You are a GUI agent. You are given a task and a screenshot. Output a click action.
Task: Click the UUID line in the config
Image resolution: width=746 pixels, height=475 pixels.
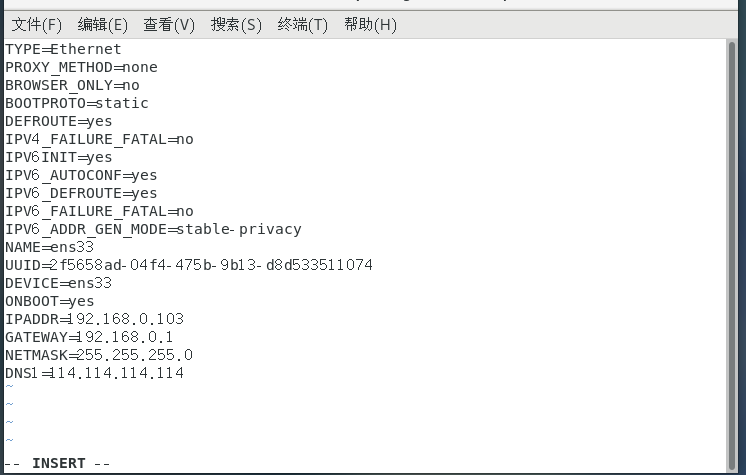[x=189, y=265]
